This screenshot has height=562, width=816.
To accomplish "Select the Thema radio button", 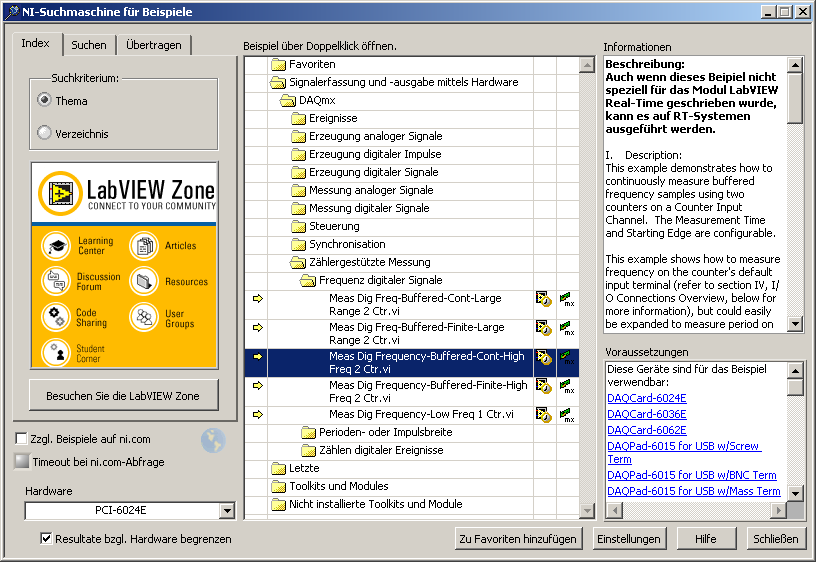I will (44, 99).
